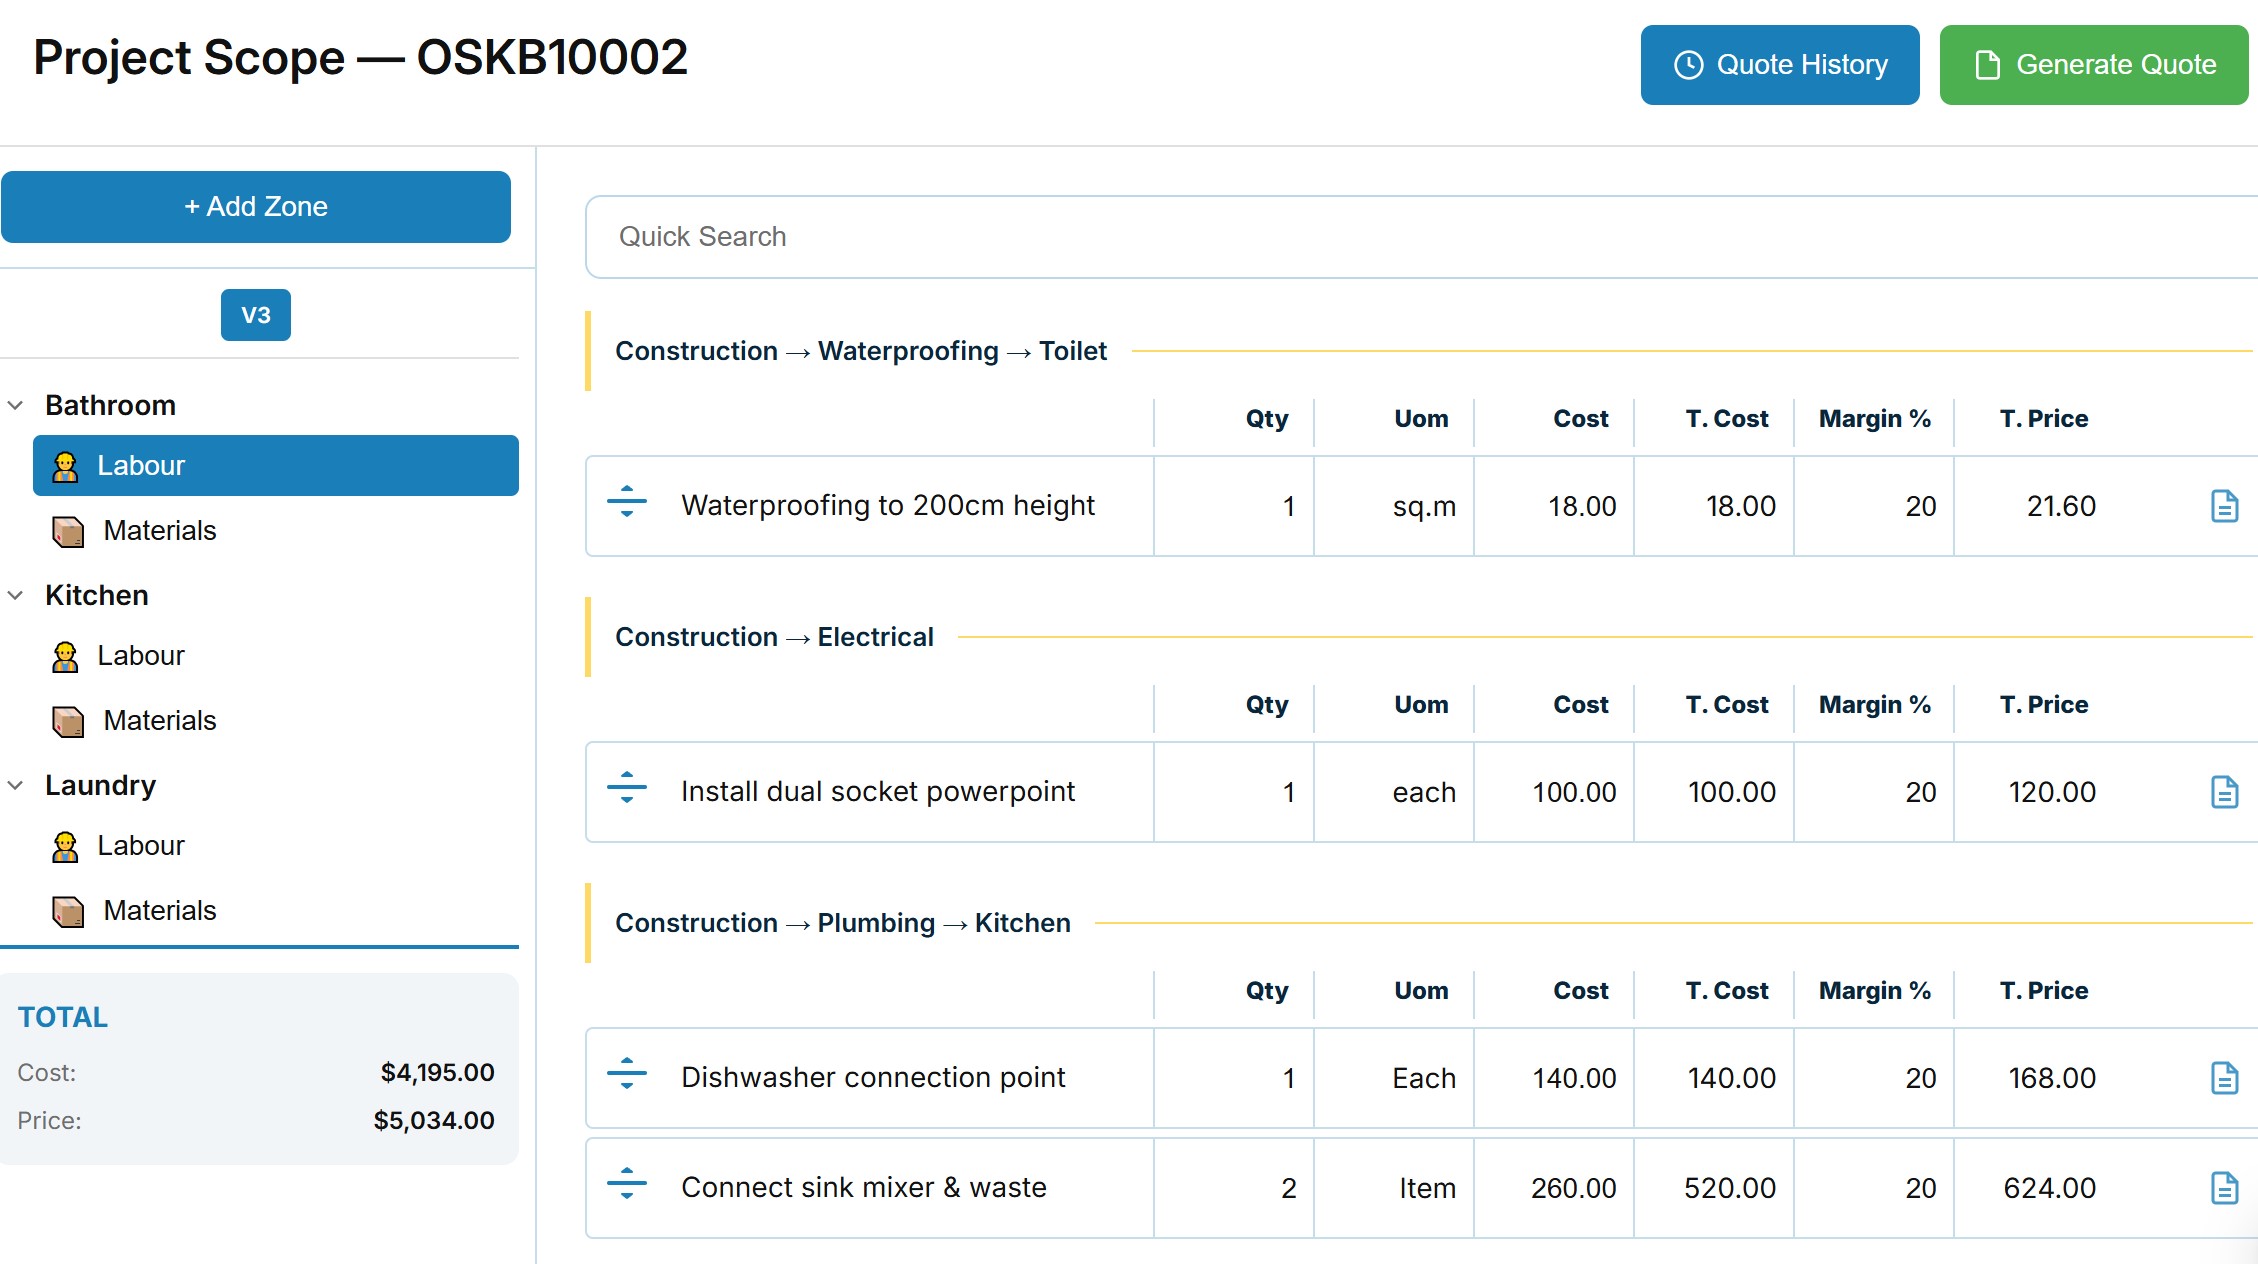Click reorder handle for Connect sink mixer & waste
The image size is (2258, 1264).
pyautogui.click(x=627, y=1183)
